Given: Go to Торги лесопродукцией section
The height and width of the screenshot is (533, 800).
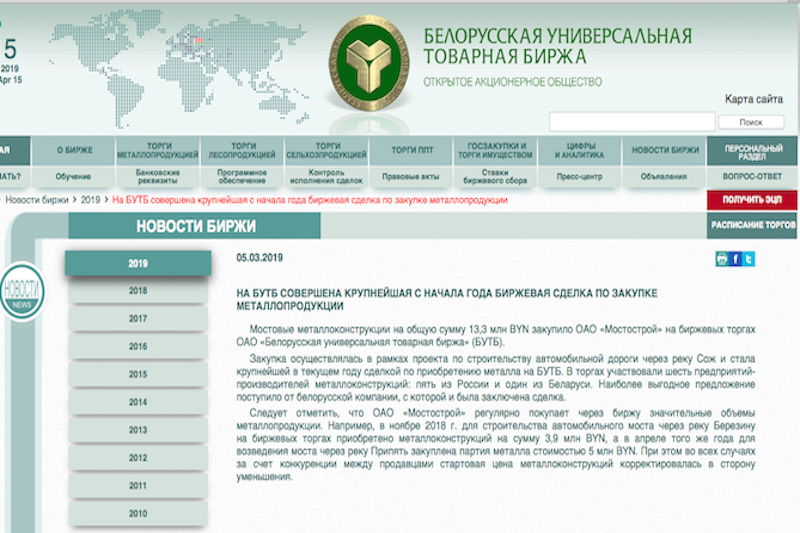Looking at the screenshot, I should [242, 150].
